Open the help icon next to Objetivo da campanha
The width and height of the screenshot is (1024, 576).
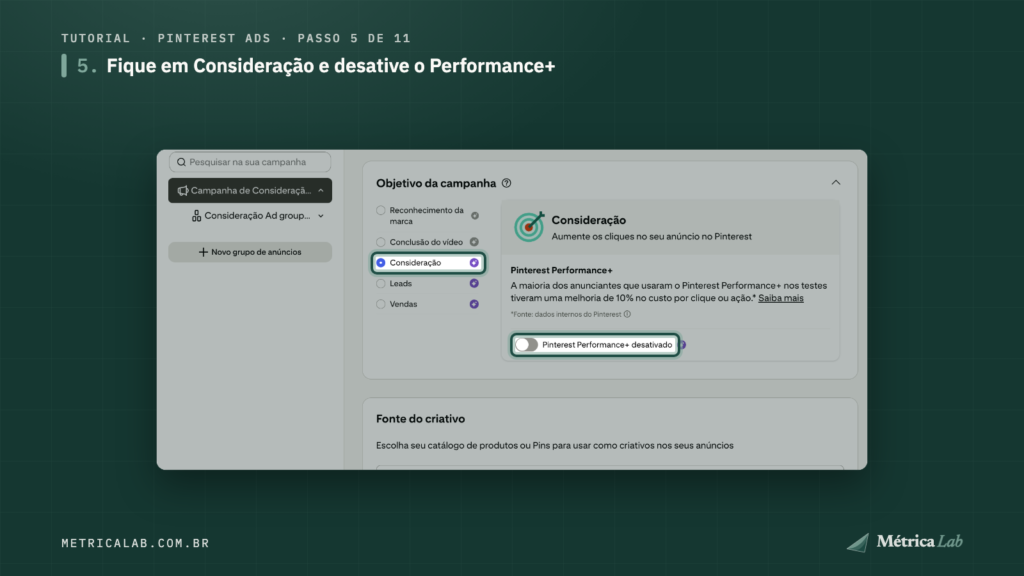(x=507, y=184)
